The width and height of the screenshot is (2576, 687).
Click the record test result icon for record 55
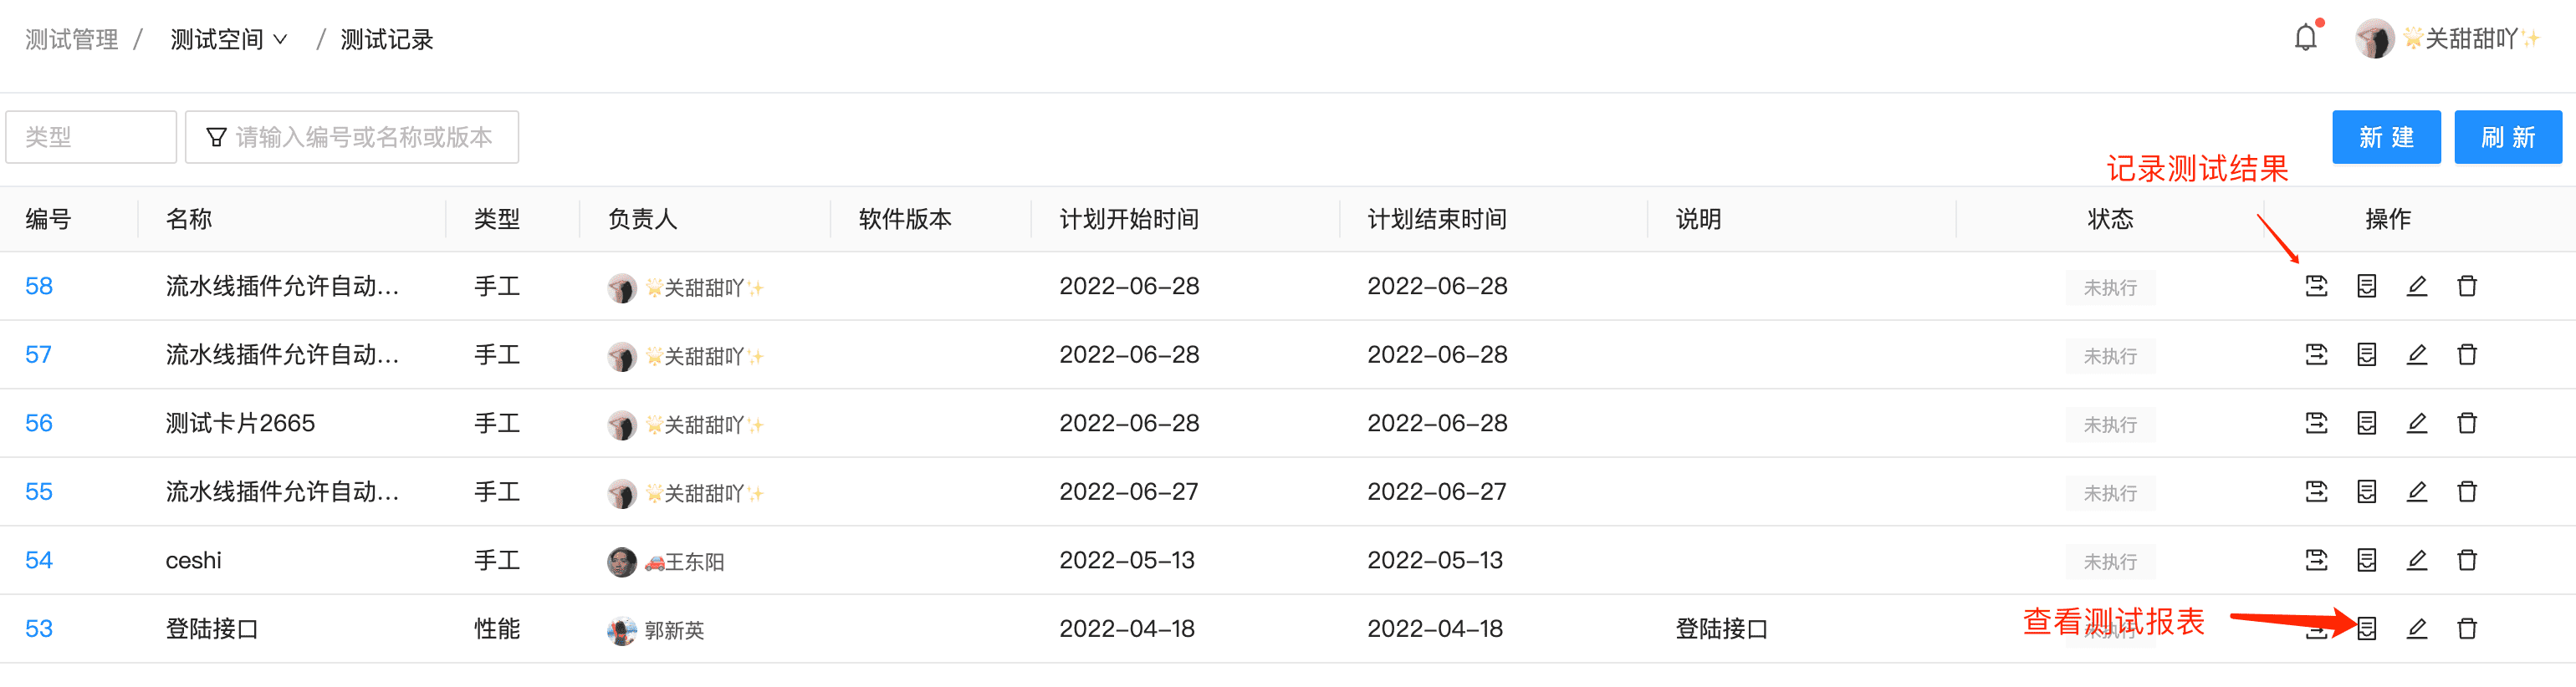pyautogui.click(x=2318, y=491)
